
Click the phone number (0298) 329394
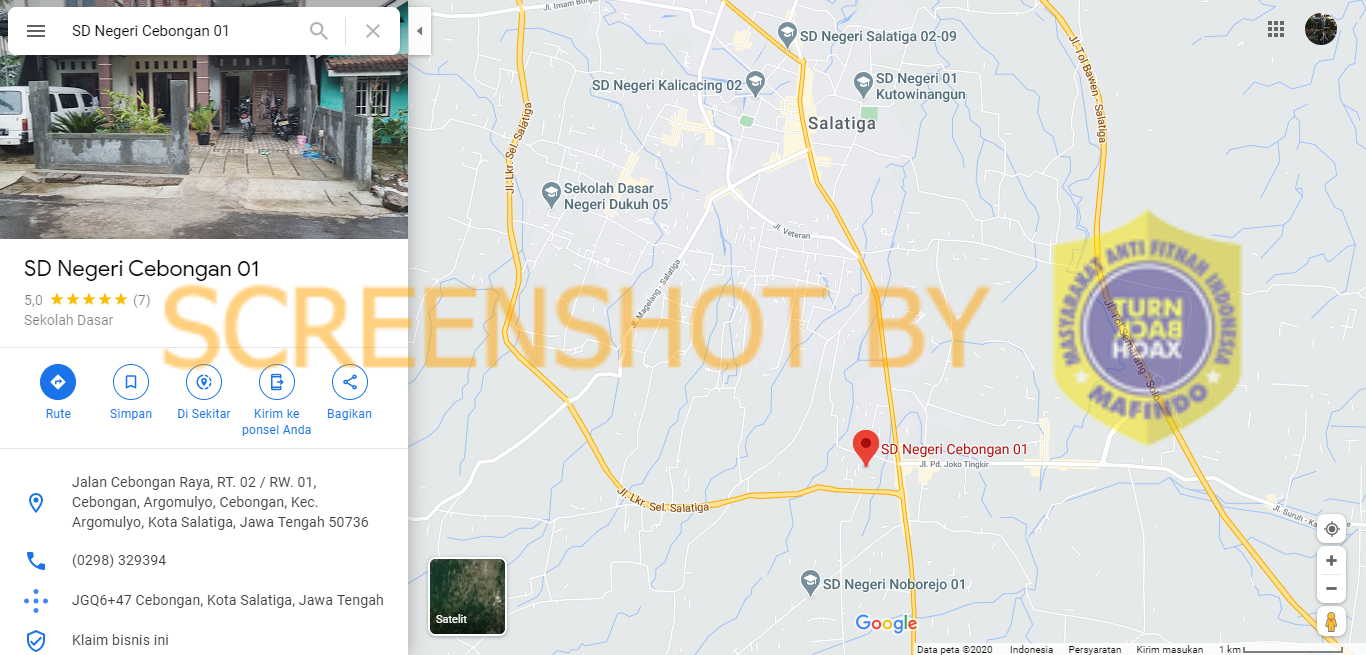click(119, 560)
